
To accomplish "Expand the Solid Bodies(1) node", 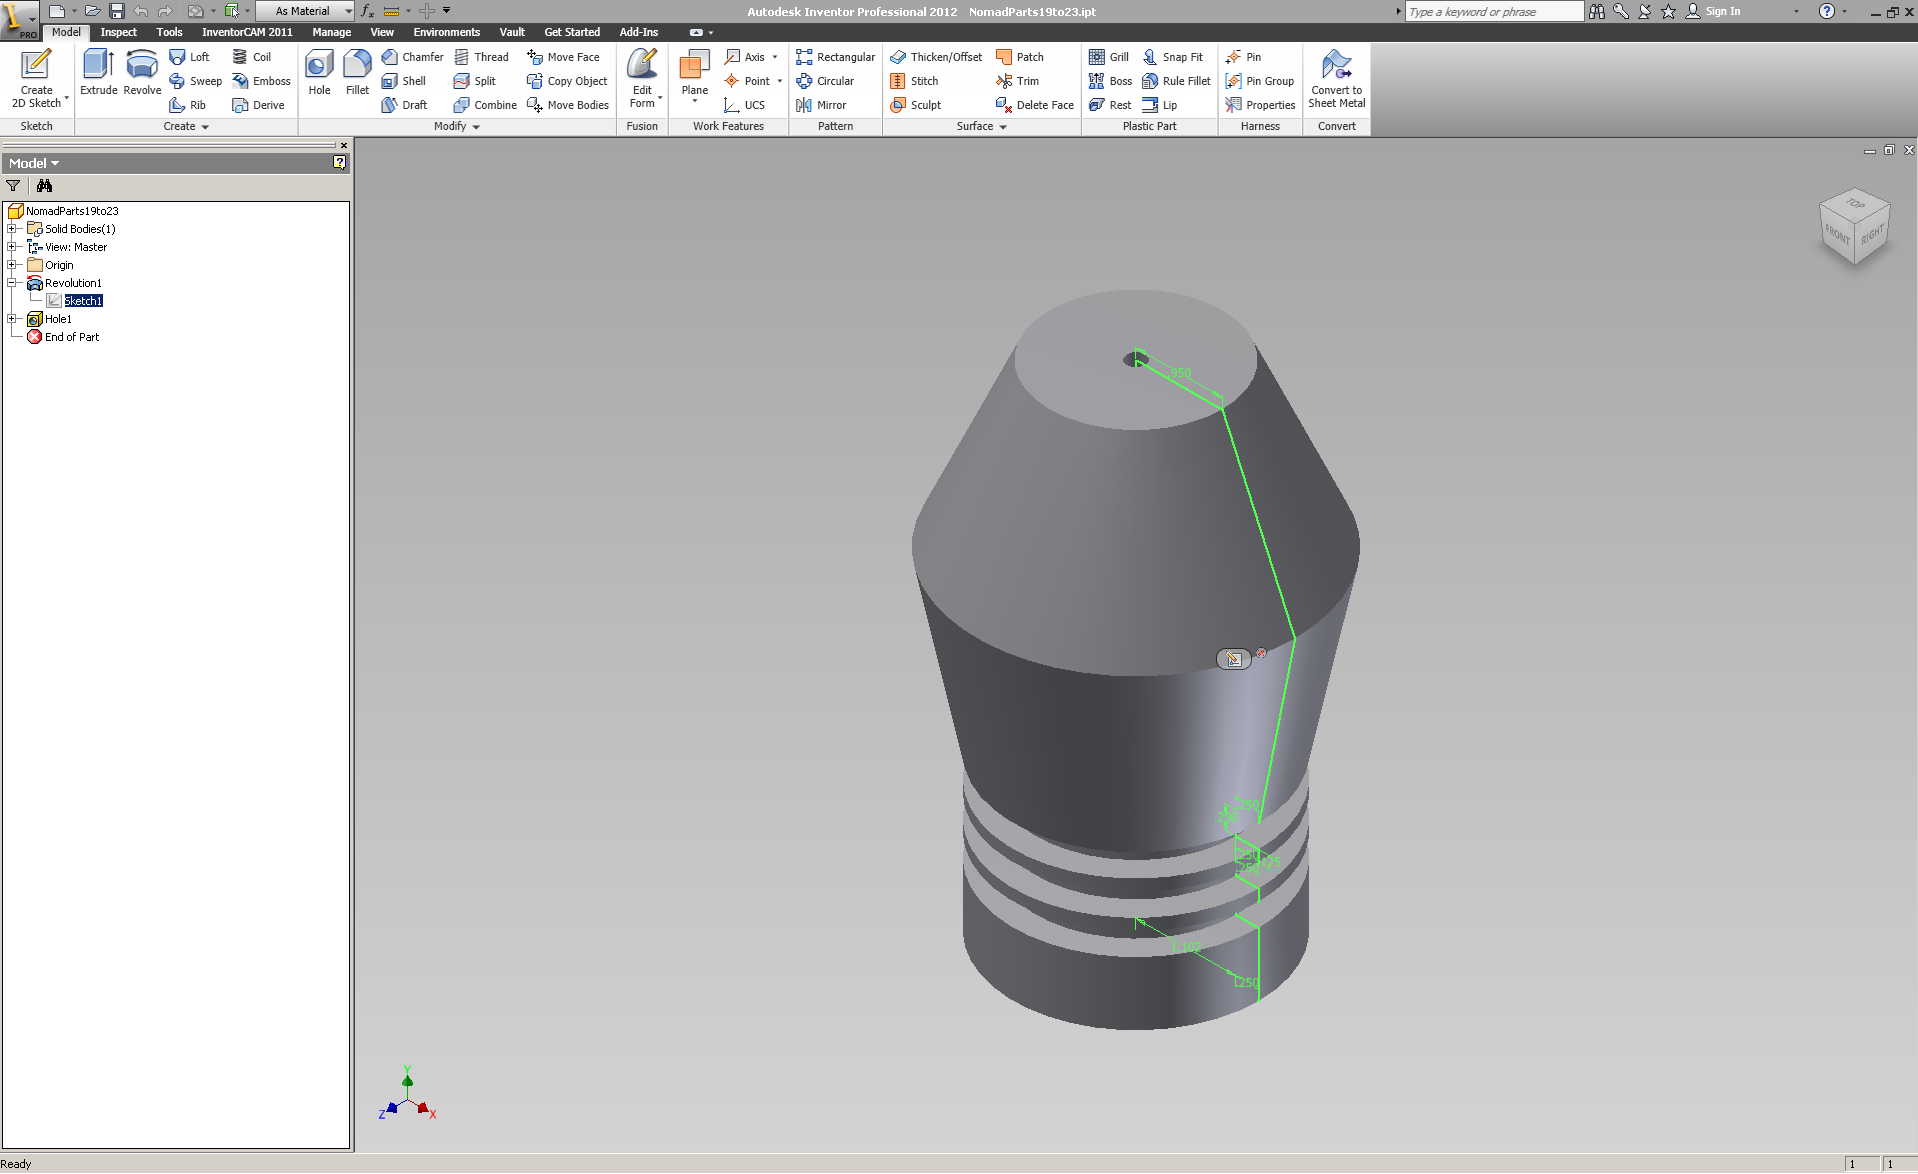I will click(12, 229).
